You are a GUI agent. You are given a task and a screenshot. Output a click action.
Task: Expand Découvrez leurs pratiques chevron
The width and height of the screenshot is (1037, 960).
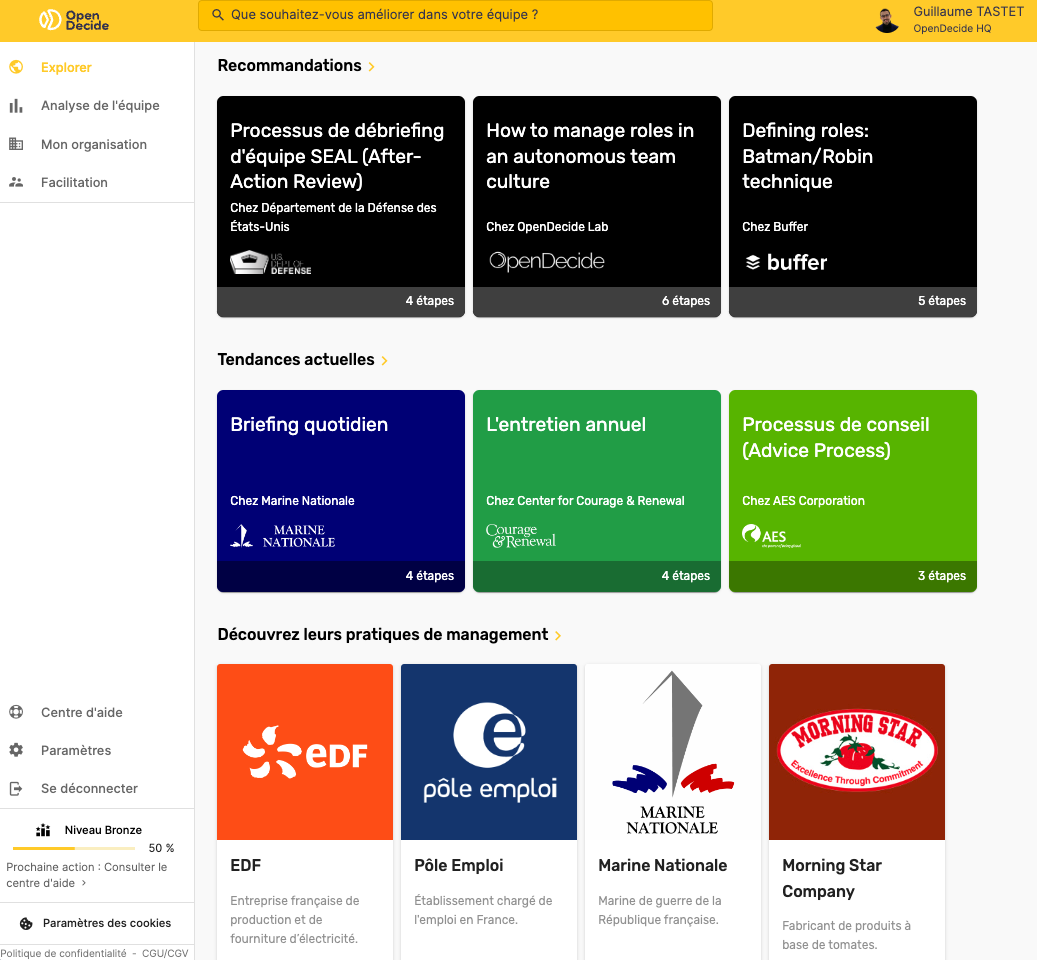pos(558,635)
